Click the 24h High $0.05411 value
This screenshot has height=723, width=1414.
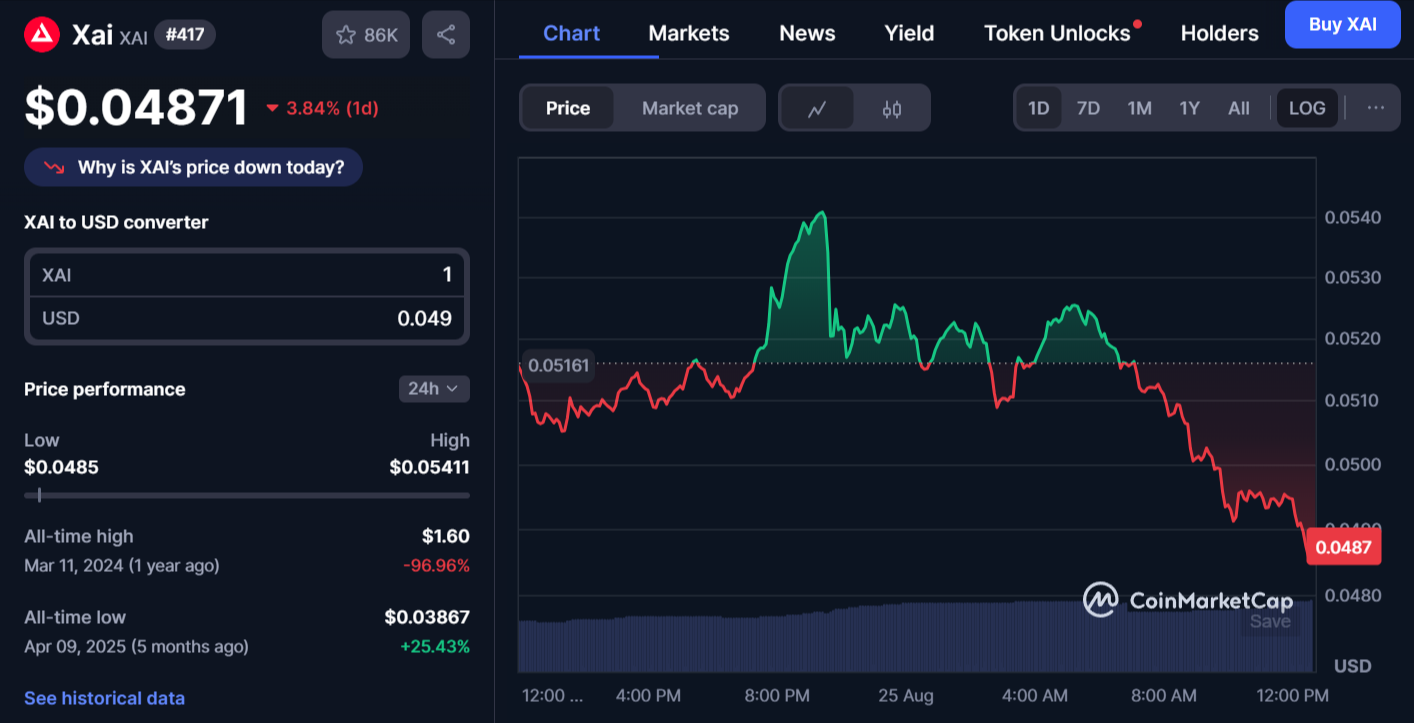430,467
